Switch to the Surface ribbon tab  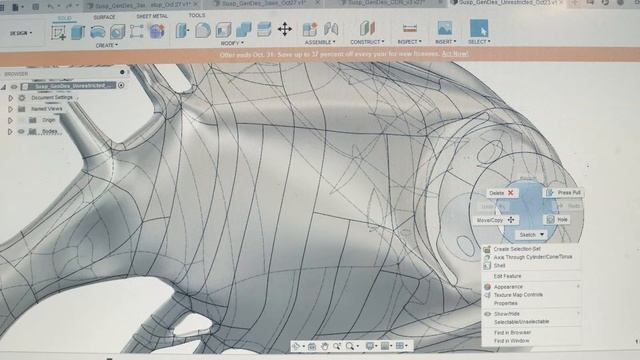tap(104, 18)
